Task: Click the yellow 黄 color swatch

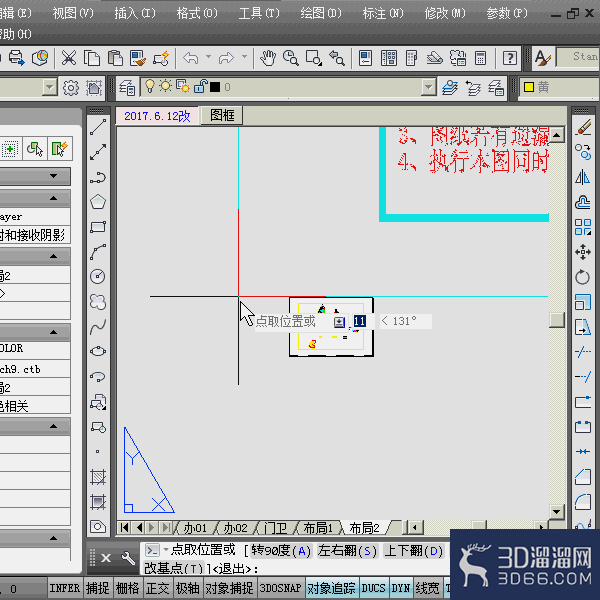Action: 529,88
